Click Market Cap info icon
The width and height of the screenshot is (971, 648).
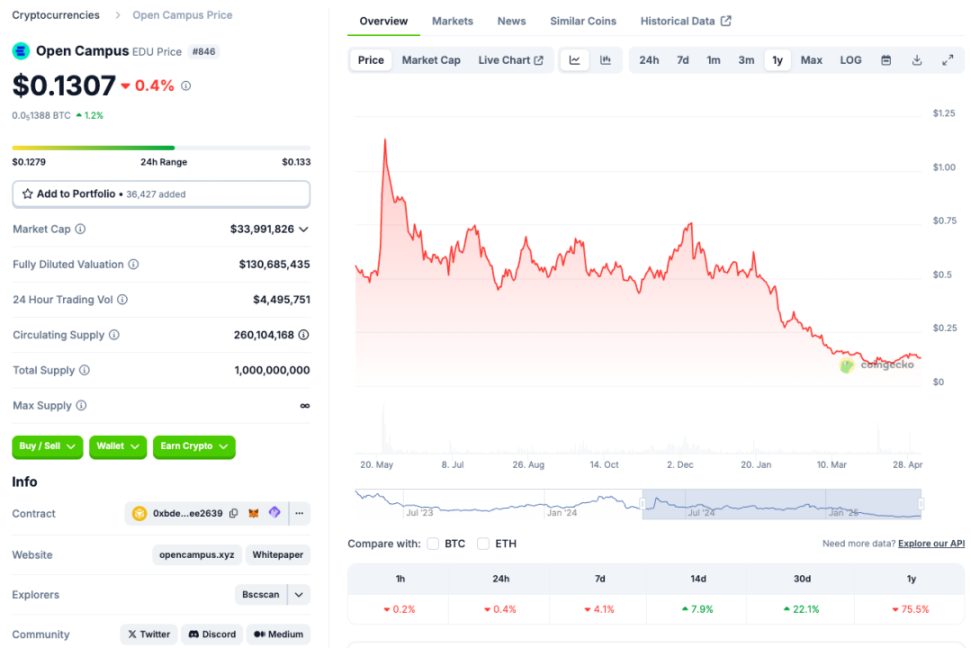pyautogui.click(x=81, y=229)
